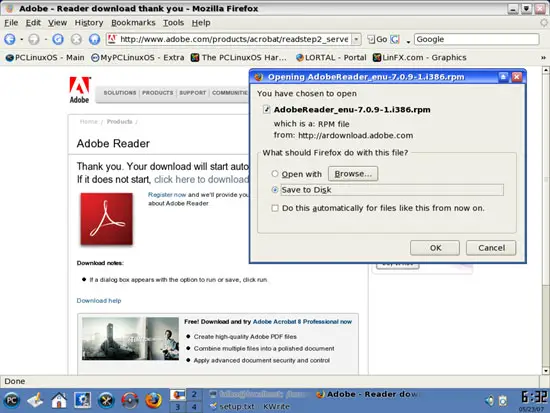The height and width of the screenshot is (413, 550).
Task: Click the shade button on the dialog title bar
Action: [x=503, y=77]
